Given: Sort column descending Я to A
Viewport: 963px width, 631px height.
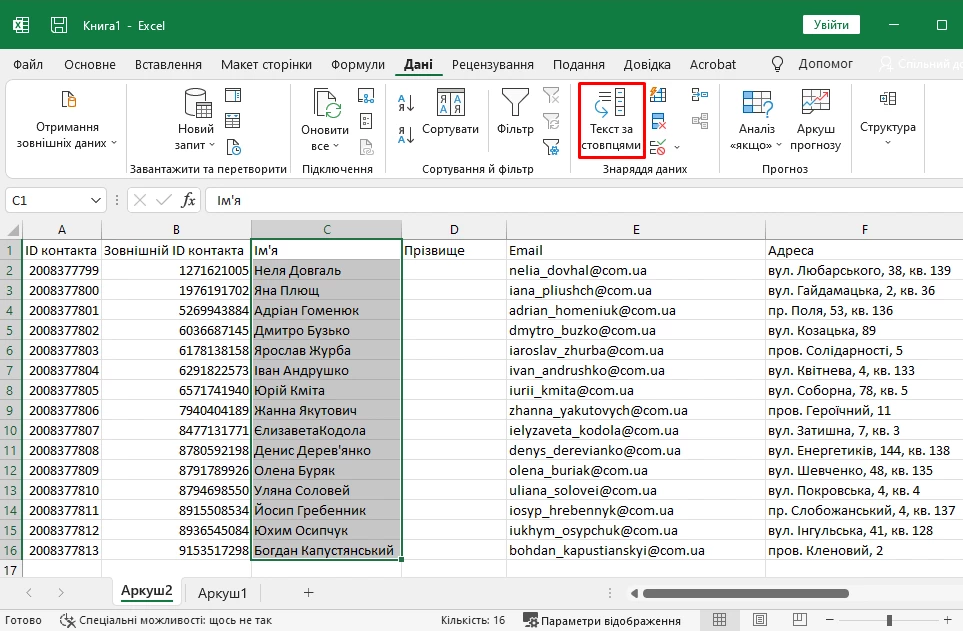Looking at the screenshot, I should click(406, 133).
